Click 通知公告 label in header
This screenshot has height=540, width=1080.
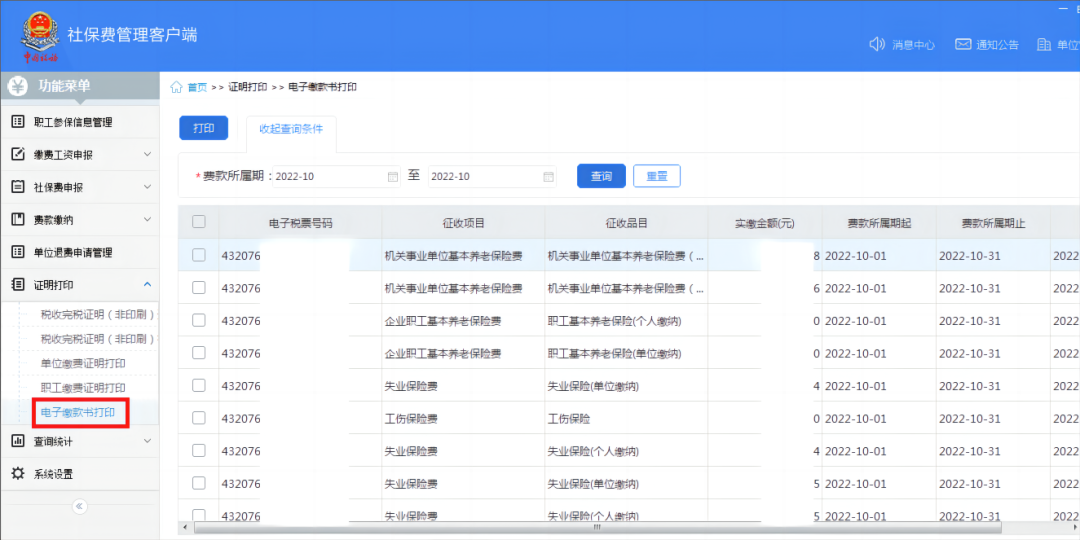pos(997,45)
